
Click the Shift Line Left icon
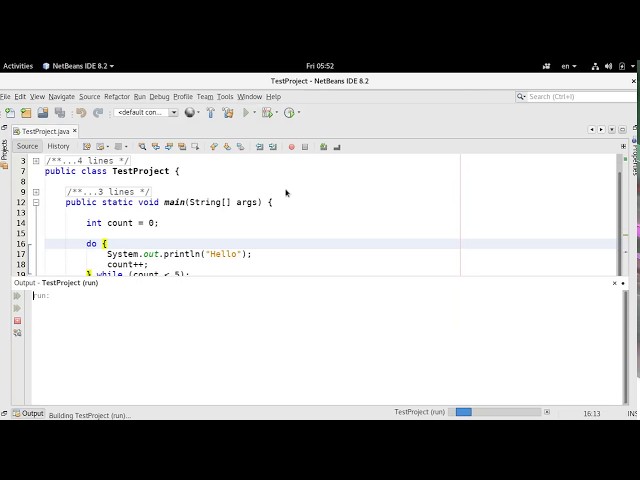click(260, 147)
